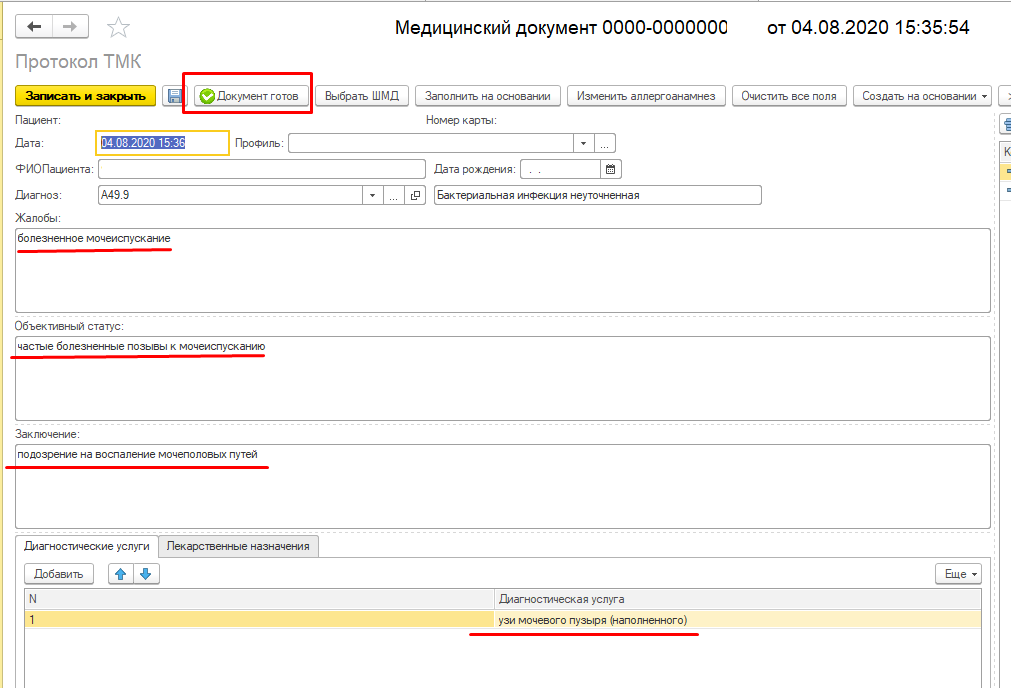The height and width of the screenshot is (688, 1011).
Task: Click Очистить все поля button
Action: (789, 96)
